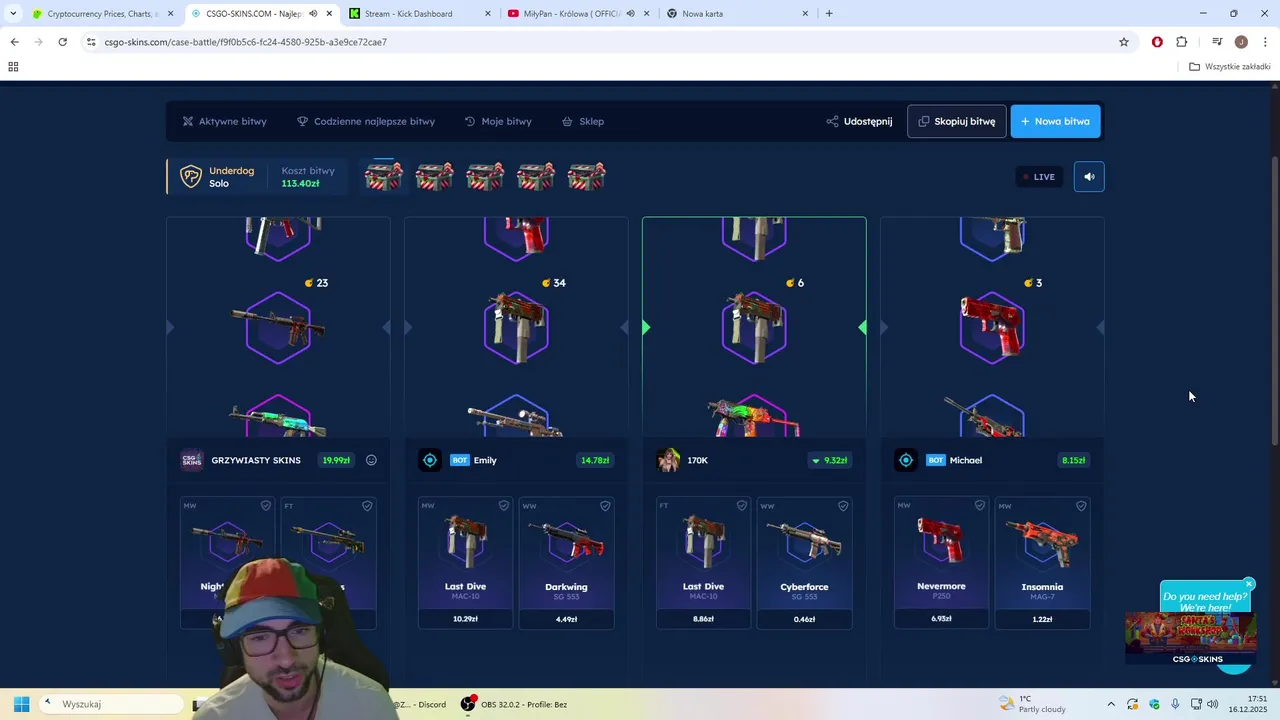The height and width of the screenshot is (720, 1280).
Task: Start a Nowa bitwa
Action: point(1055,121)
